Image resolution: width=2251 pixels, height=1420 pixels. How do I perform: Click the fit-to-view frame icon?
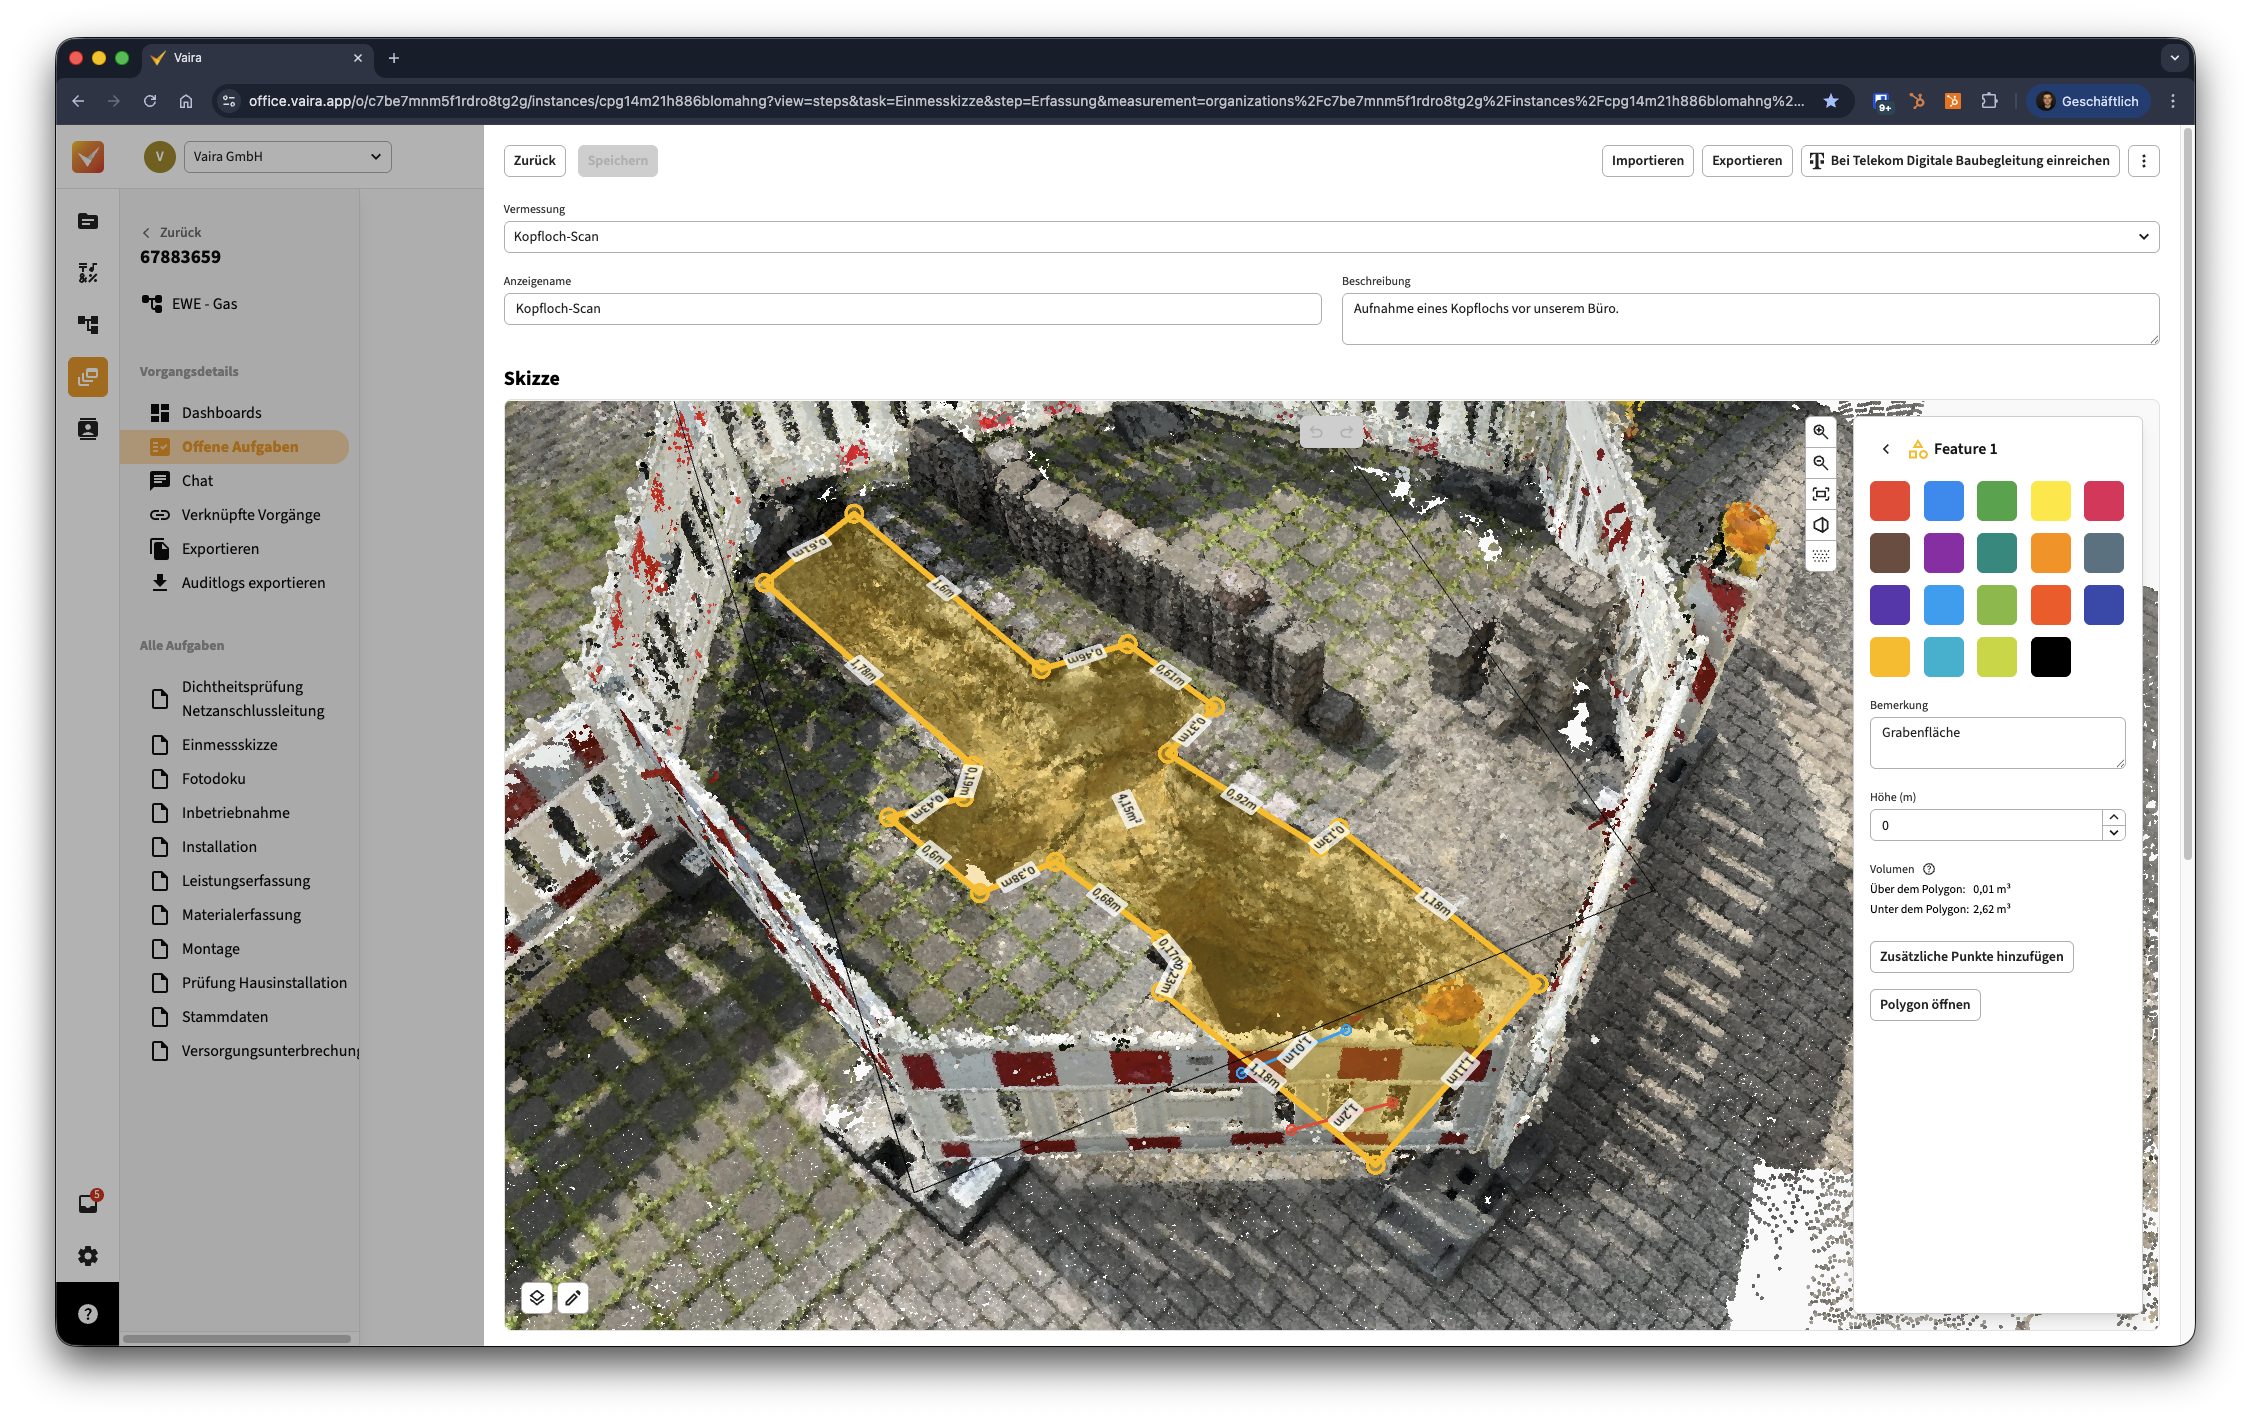[x=1820, y=494]
